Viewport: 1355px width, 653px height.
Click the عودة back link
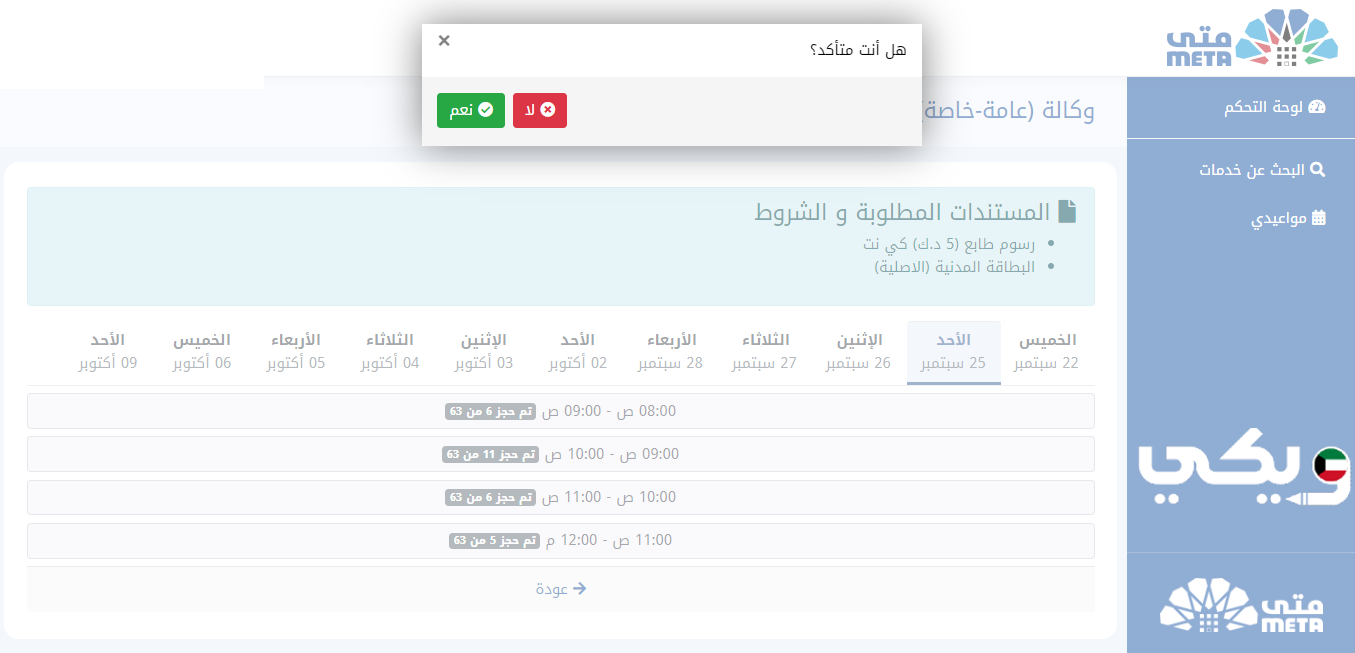tap(561, 589)
